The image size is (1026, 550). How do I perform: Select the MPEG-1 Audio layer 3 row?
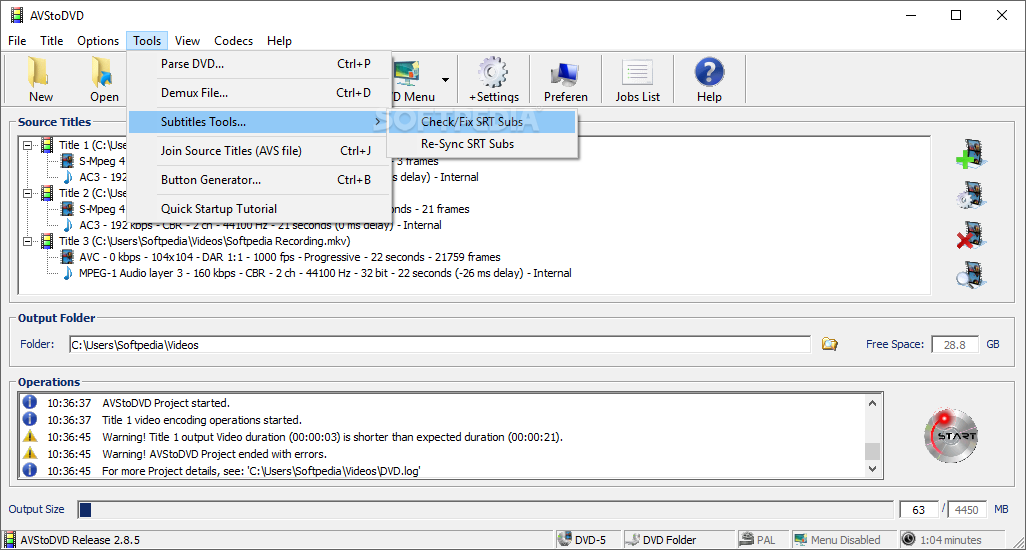pyautogui.click(x=325, y=273)
